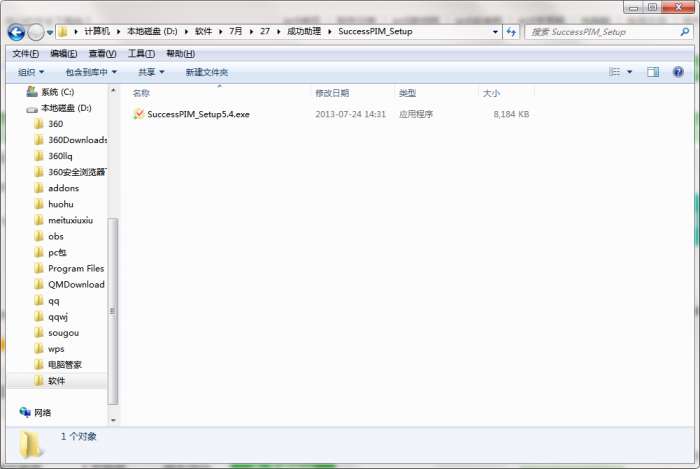
Task: Click the magnifier search icon
Action: [x=684, y=32]
